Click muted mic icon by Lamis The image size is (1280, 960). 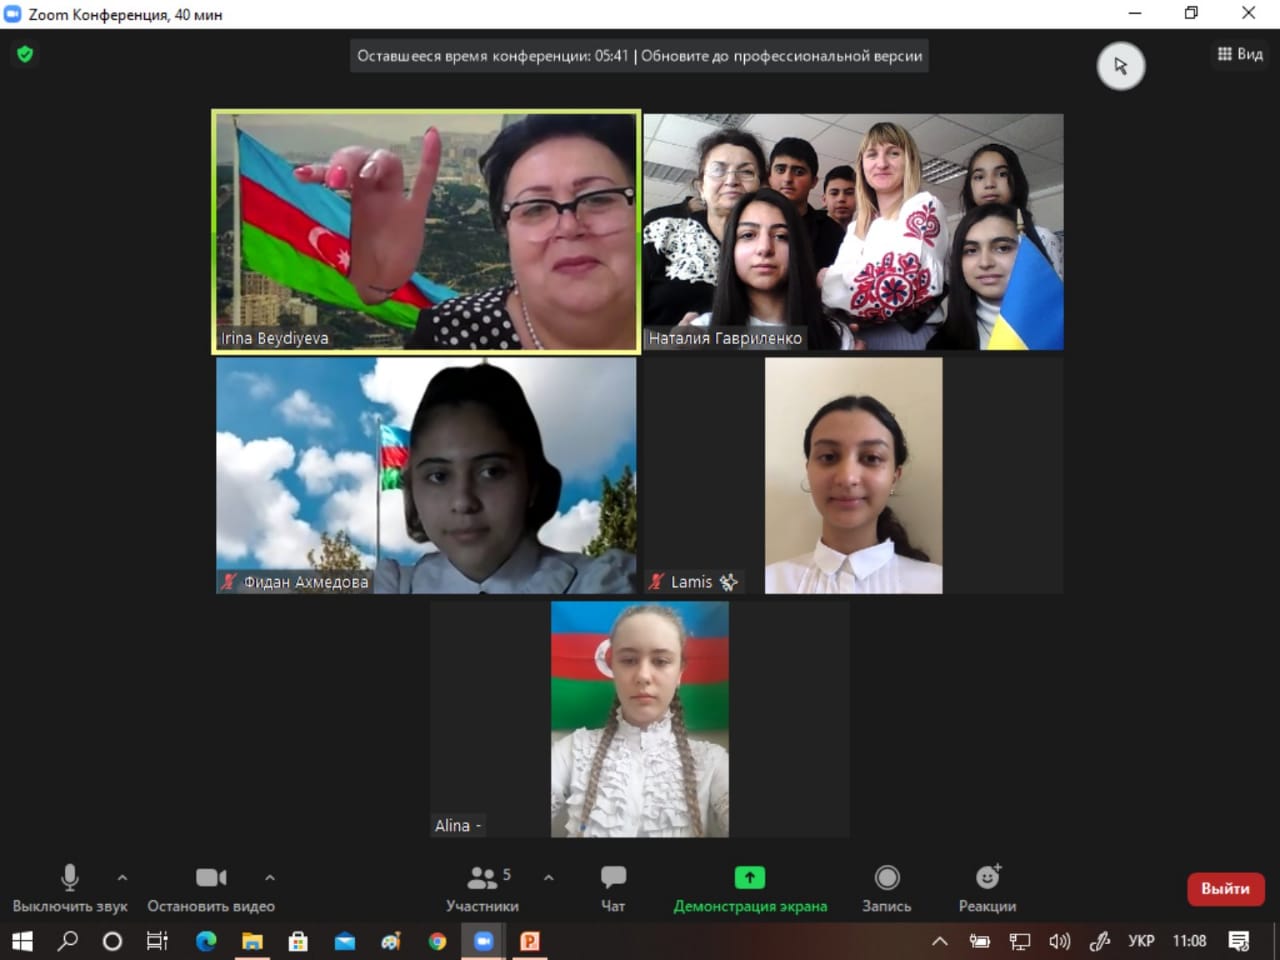[657, 581]
